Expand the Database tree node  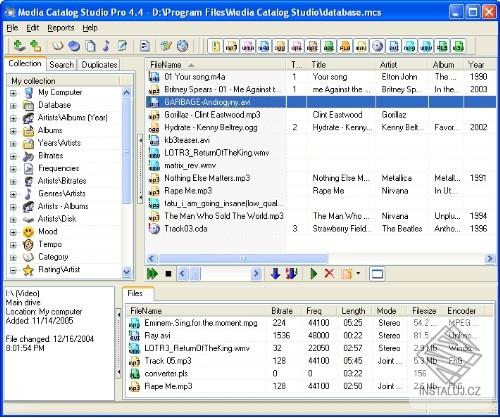13,106
